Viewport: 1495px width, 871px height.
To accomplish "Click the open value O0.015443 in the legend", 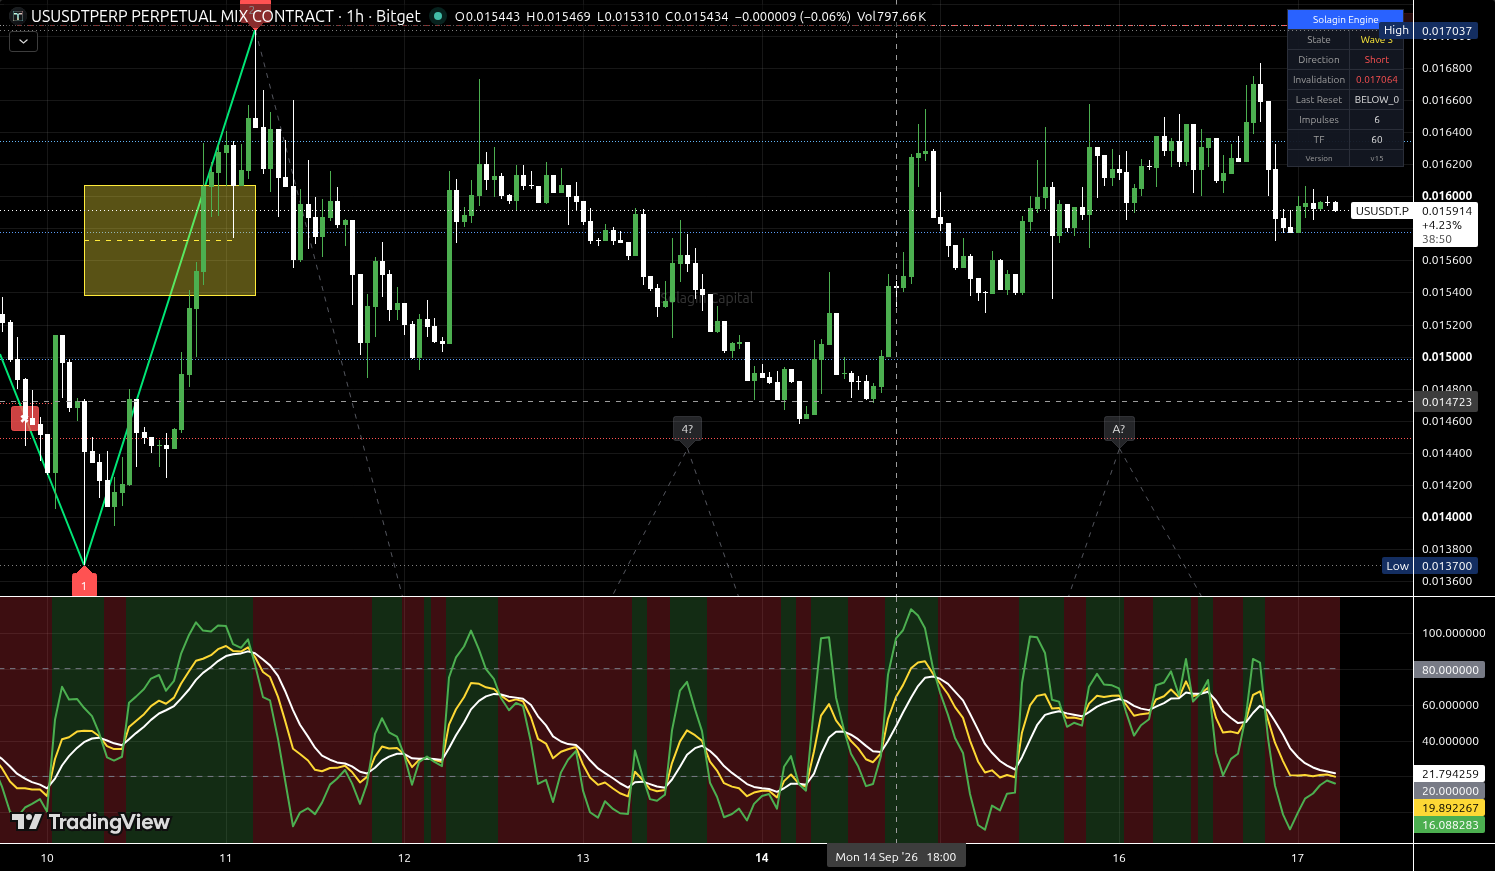I will click(x=487, y=17).
